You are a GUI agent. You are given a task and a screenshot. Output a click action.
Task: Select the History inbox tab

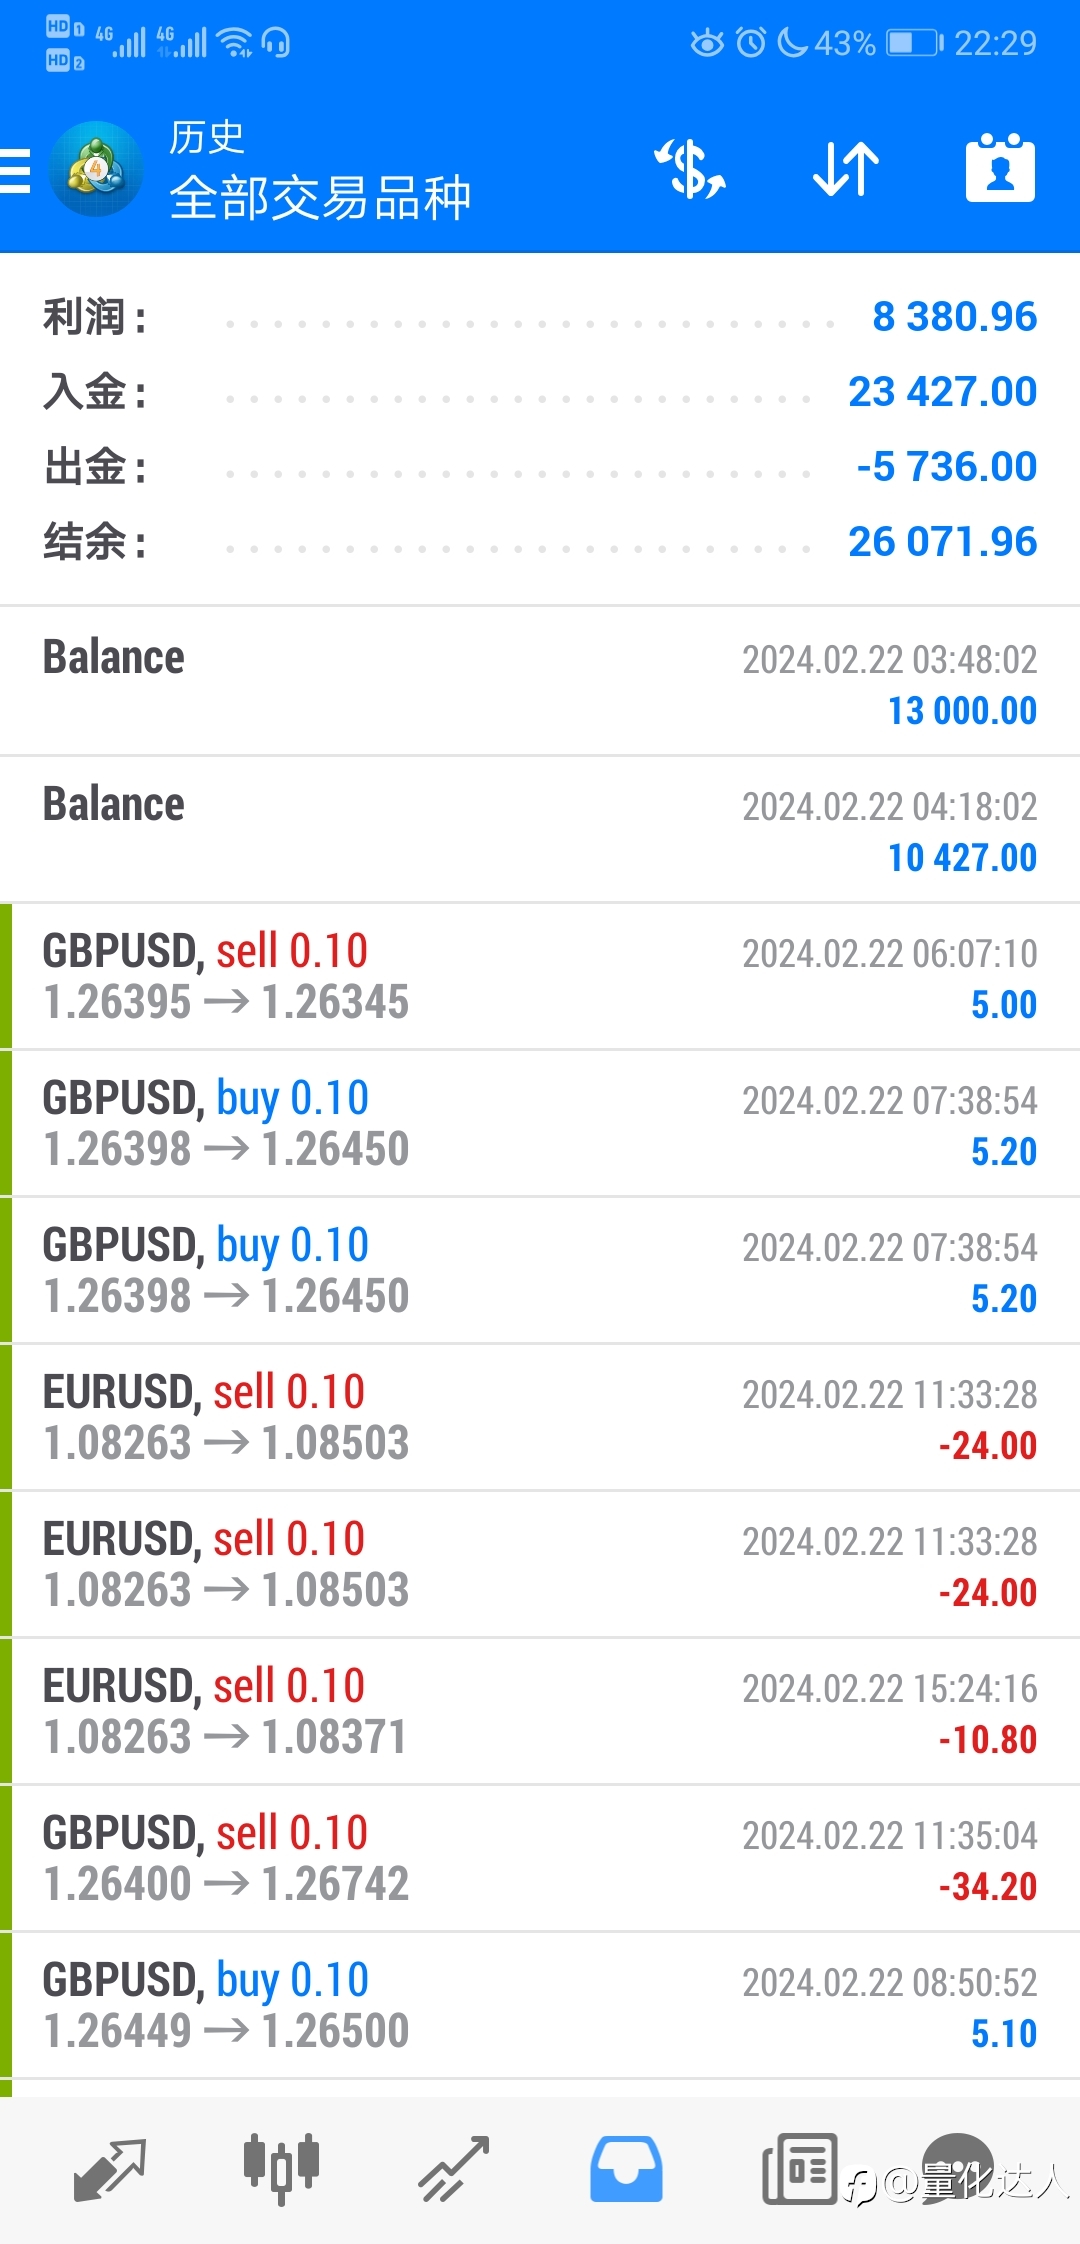(x=626, y=2168)
